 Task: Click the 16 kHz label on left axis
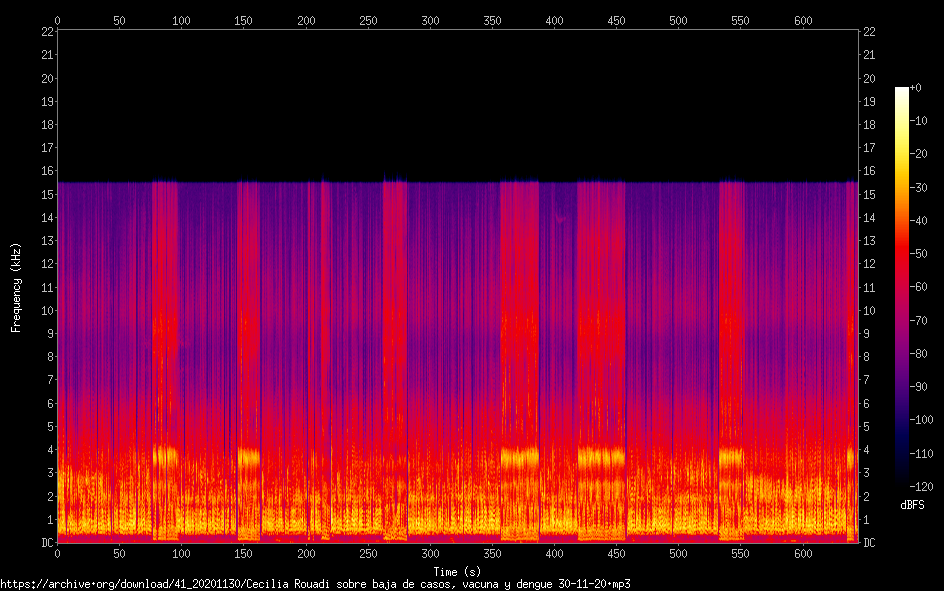pyautogui.click(x=48, y=171)
